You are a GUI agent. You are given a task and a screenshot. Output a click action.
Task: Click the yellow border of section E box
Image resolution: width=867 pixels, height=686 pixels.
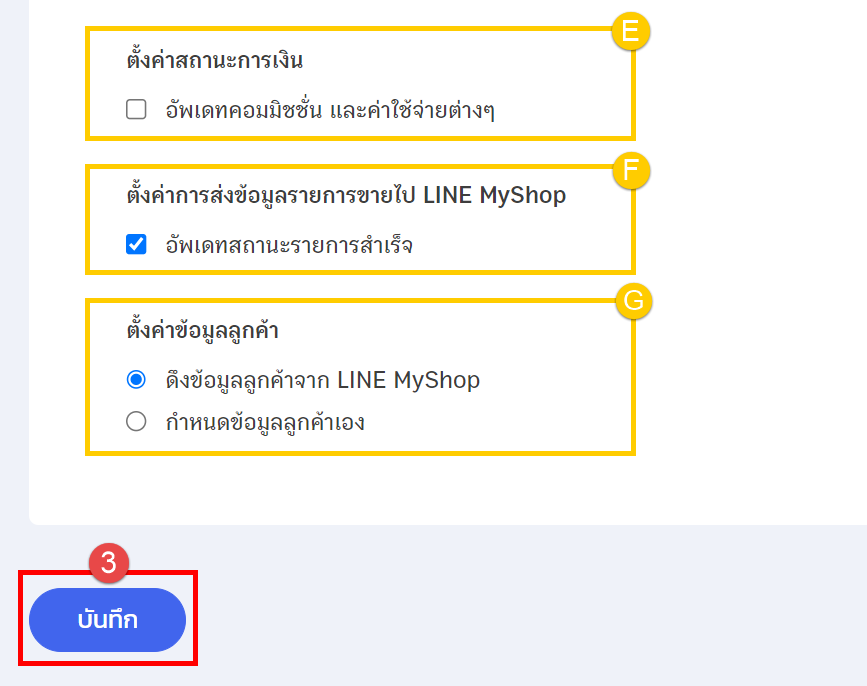click(360, 138)
